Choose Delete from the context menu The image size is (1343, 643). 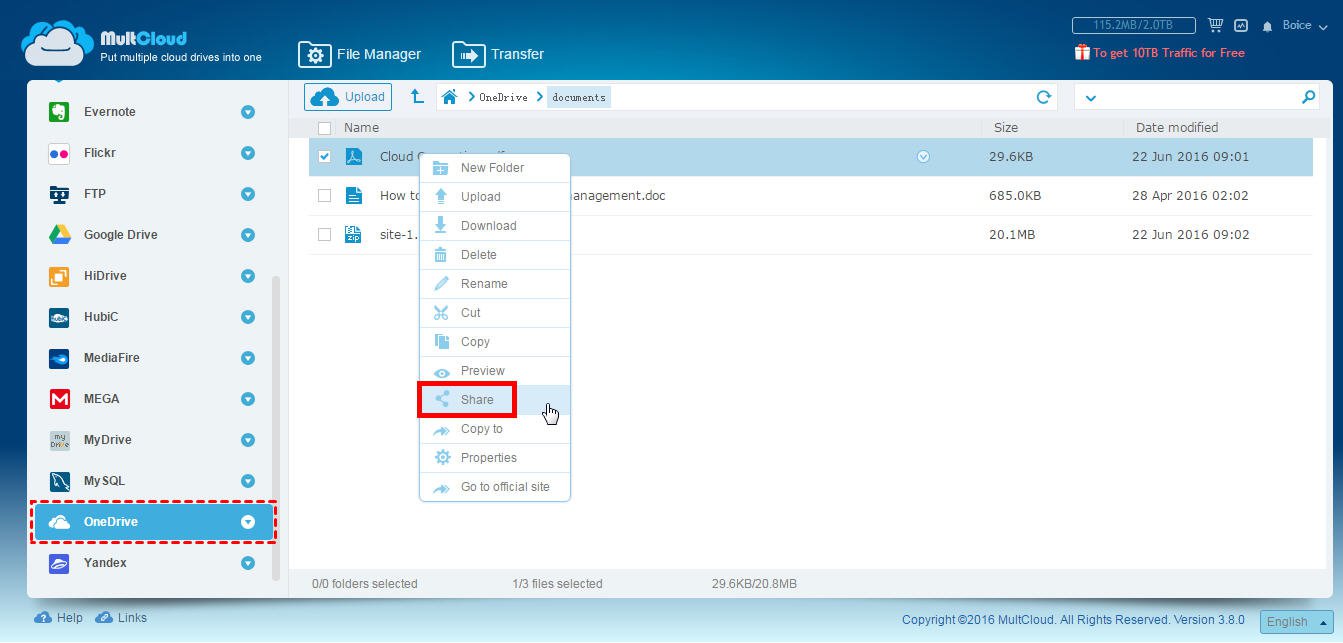tap(495, 255)
